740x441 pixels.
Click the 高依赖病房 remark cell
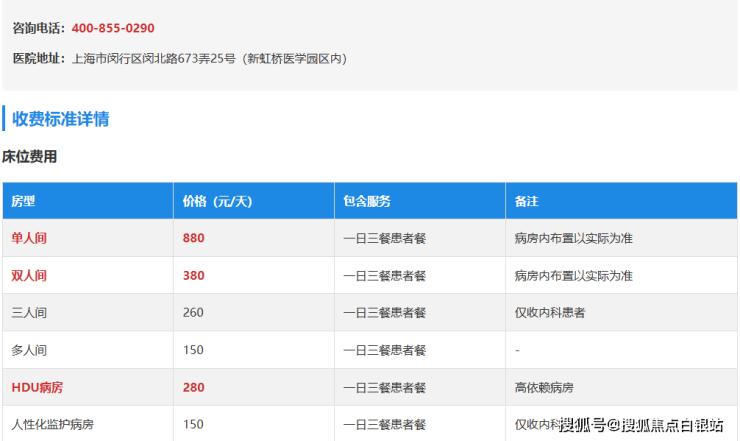(544, 387)
